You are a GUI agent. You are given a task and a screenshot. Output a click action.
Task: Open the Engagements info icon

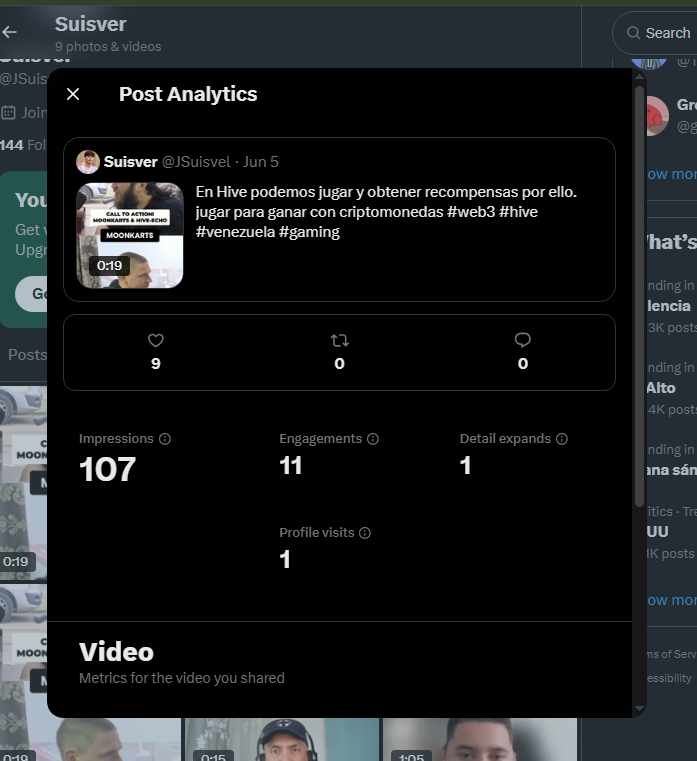coord(373,439)
